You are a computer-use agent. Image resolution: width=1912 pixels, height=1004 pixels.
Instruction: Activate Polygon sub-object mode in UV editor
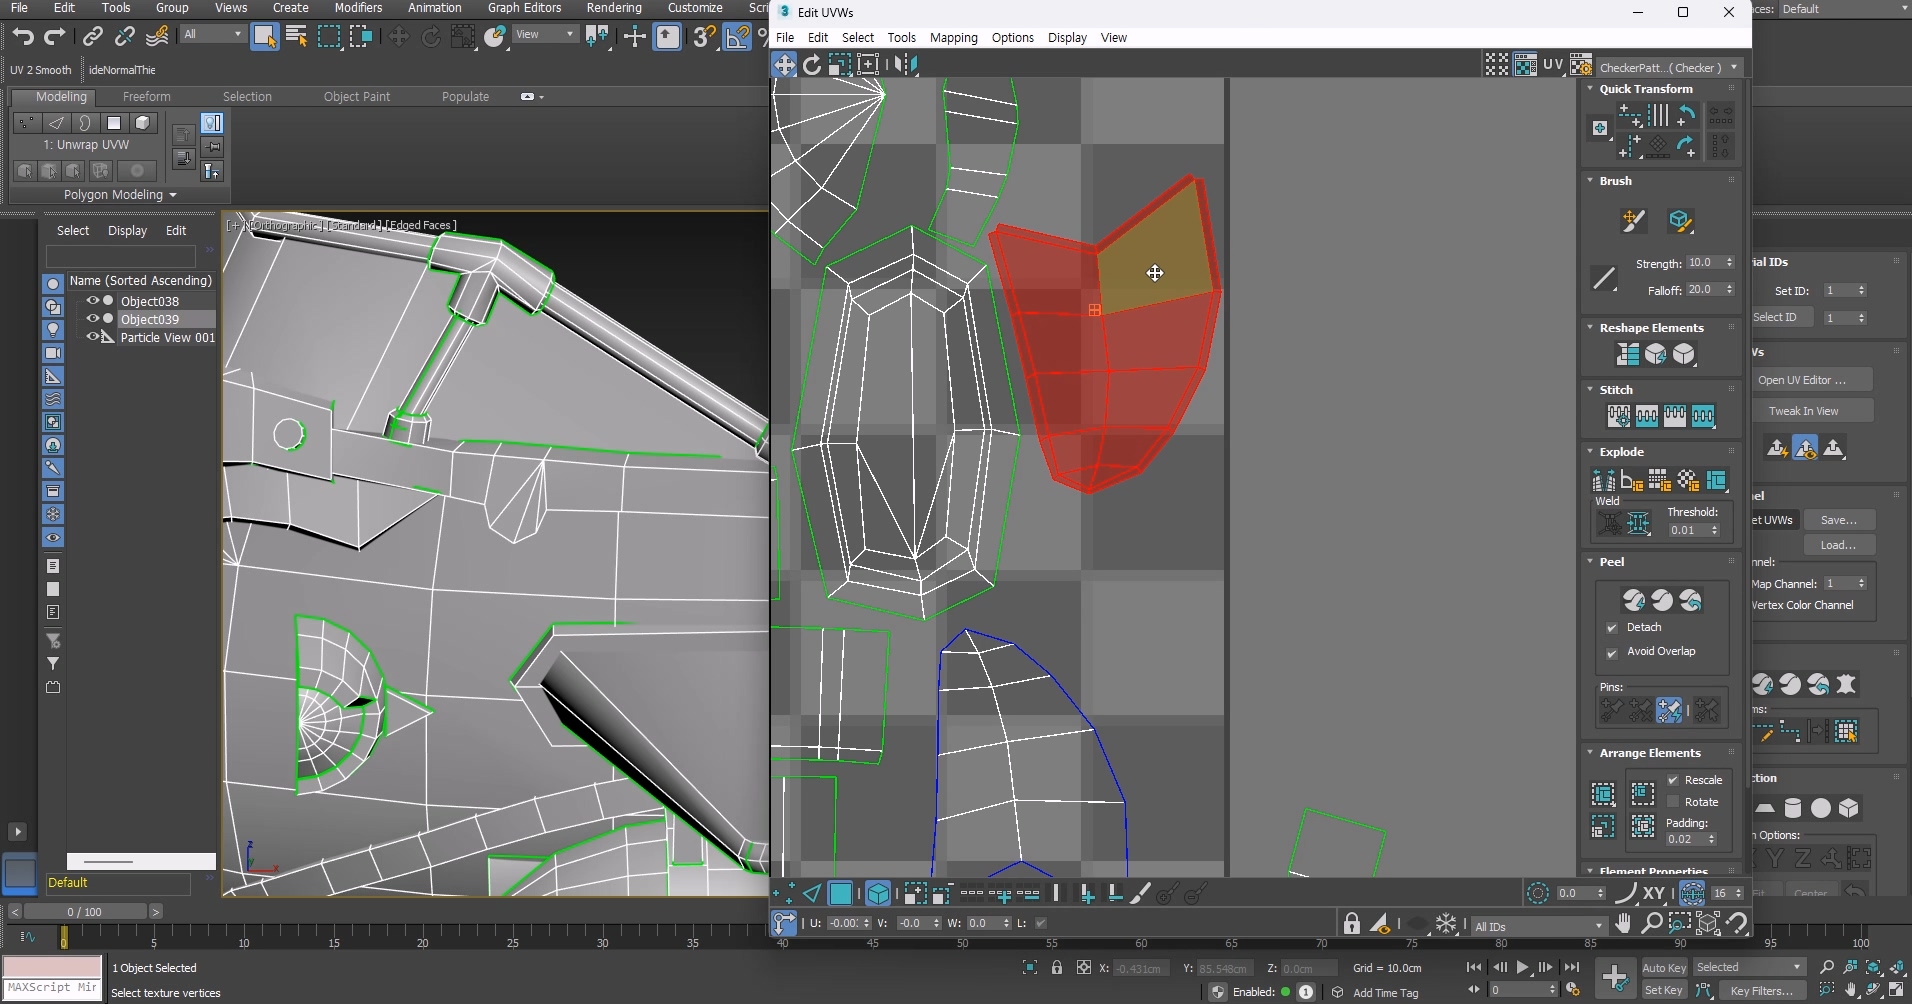(841, 894)
